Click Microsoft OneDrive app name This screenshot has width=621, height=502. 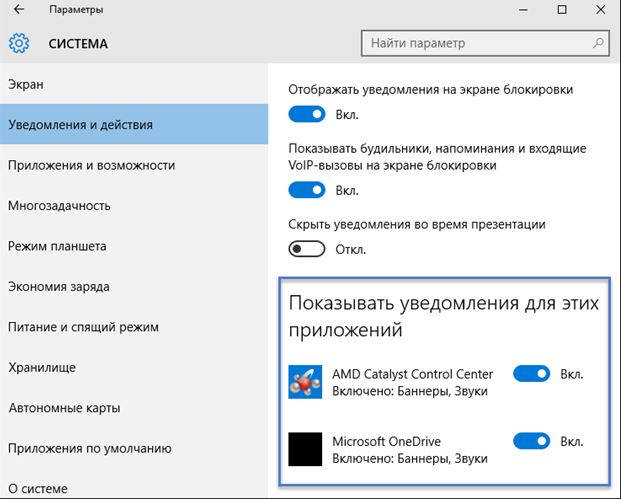coord(387,441)
